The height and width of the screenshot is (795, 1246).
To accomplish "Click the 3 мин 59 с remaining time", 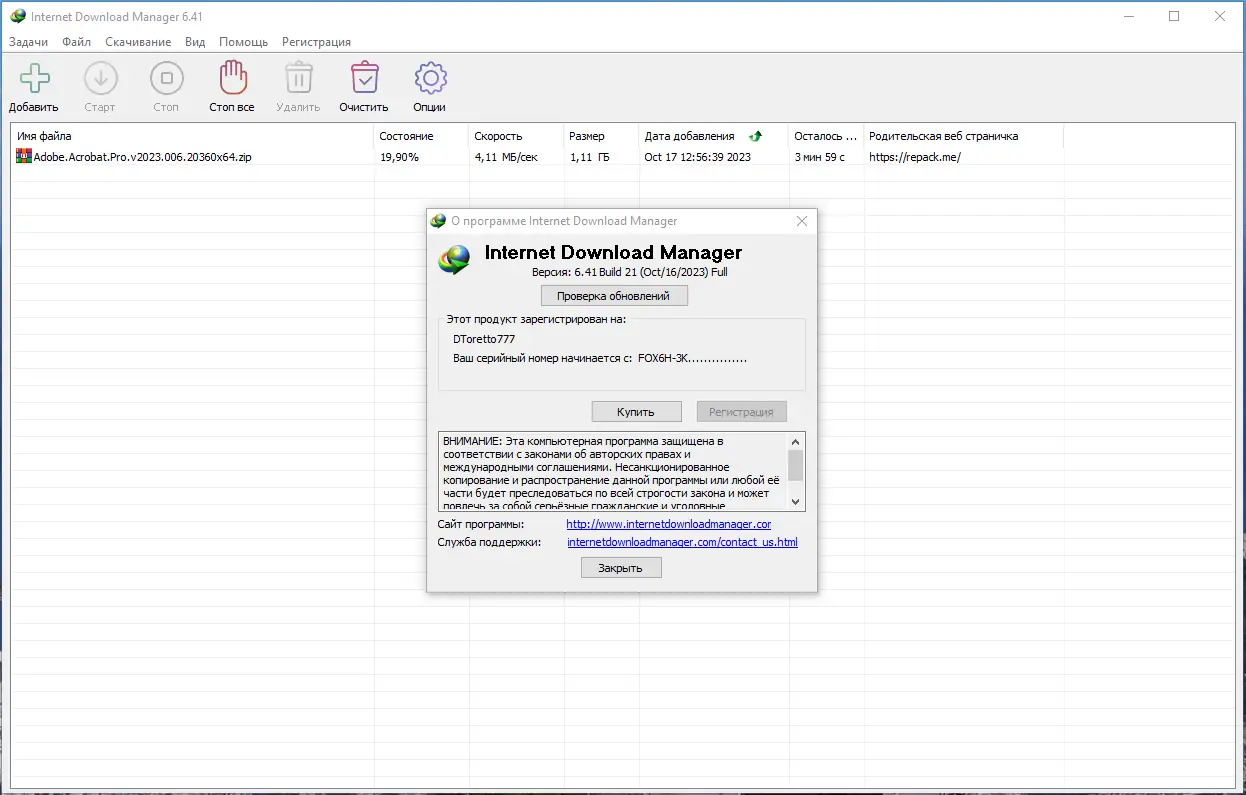I will point(819,157).
